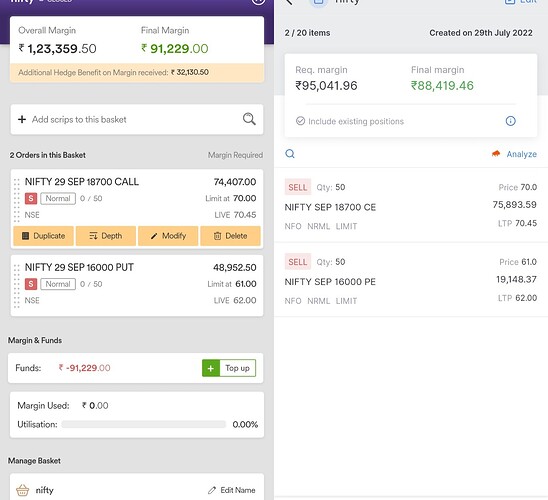Open the NIFTY SEP 18700 CE sell order

[411, 206]
